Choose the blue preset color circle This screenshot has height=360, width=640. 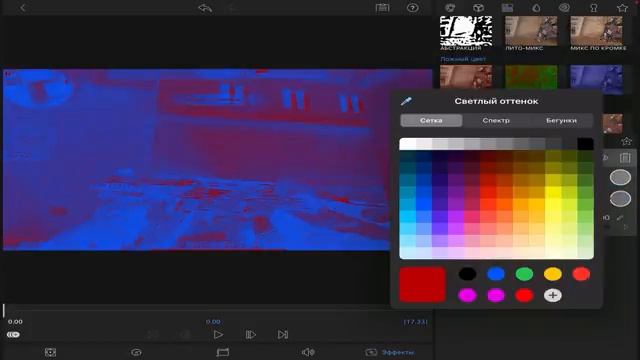coord(496,274)
